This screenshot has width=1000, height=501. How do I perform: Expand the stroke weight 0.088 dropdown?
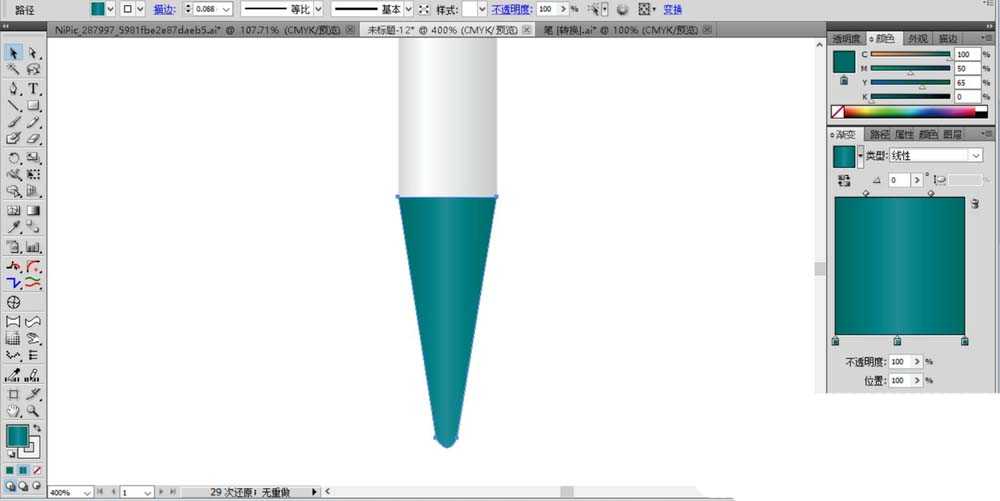tap(226, 10)
